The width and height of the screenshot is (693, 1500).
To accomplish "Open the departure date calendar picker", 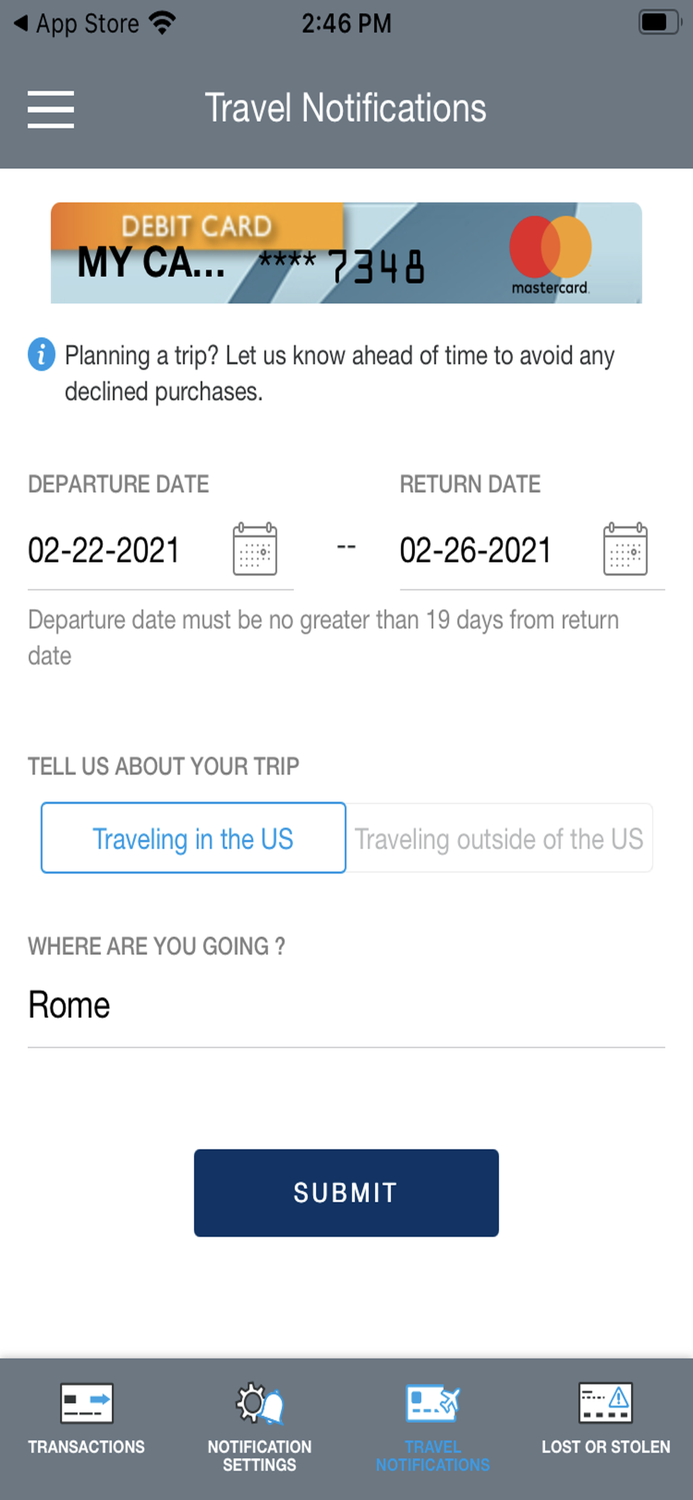I will pyautogui.click(x=255, y=549).
